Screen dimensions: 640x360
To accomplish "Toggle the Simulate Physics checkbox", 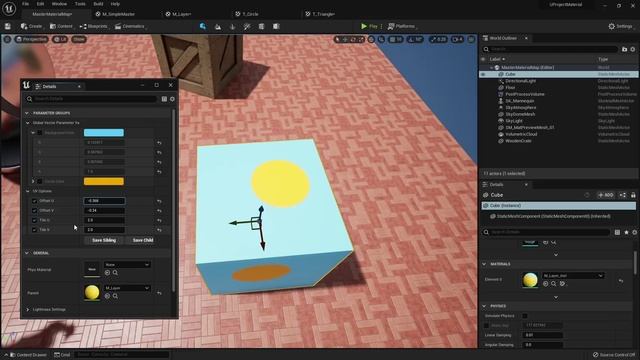I will (x=525, y=316).
